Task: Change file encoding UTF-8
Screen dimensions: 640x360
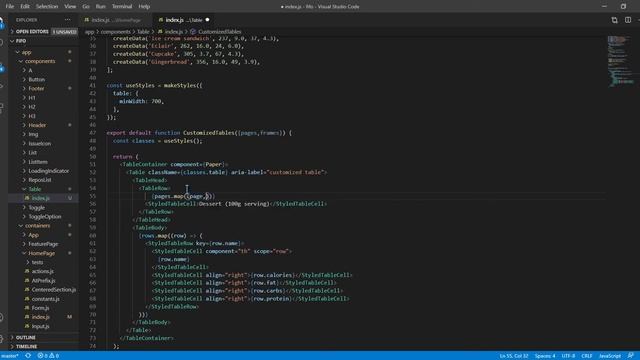Action: click(x=568, y=356)
